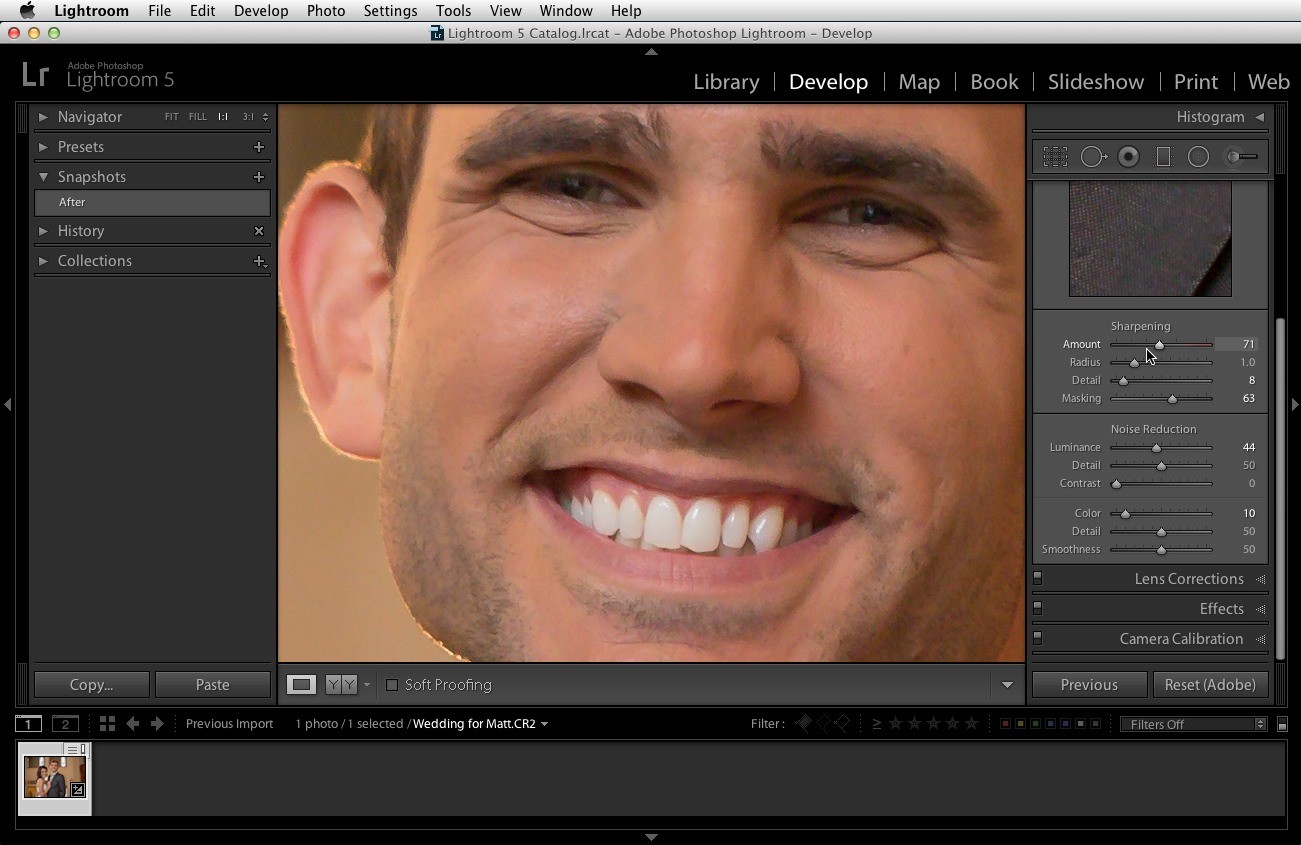Screen dimensions: 1301x845
Task: Open Before/After view options dropdown
Action: point(367,685)
